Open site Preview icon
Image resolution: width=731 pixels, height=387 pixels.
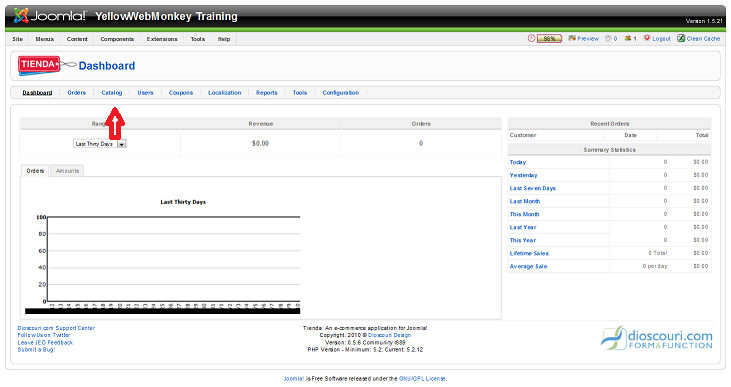(x=572, y=38)
